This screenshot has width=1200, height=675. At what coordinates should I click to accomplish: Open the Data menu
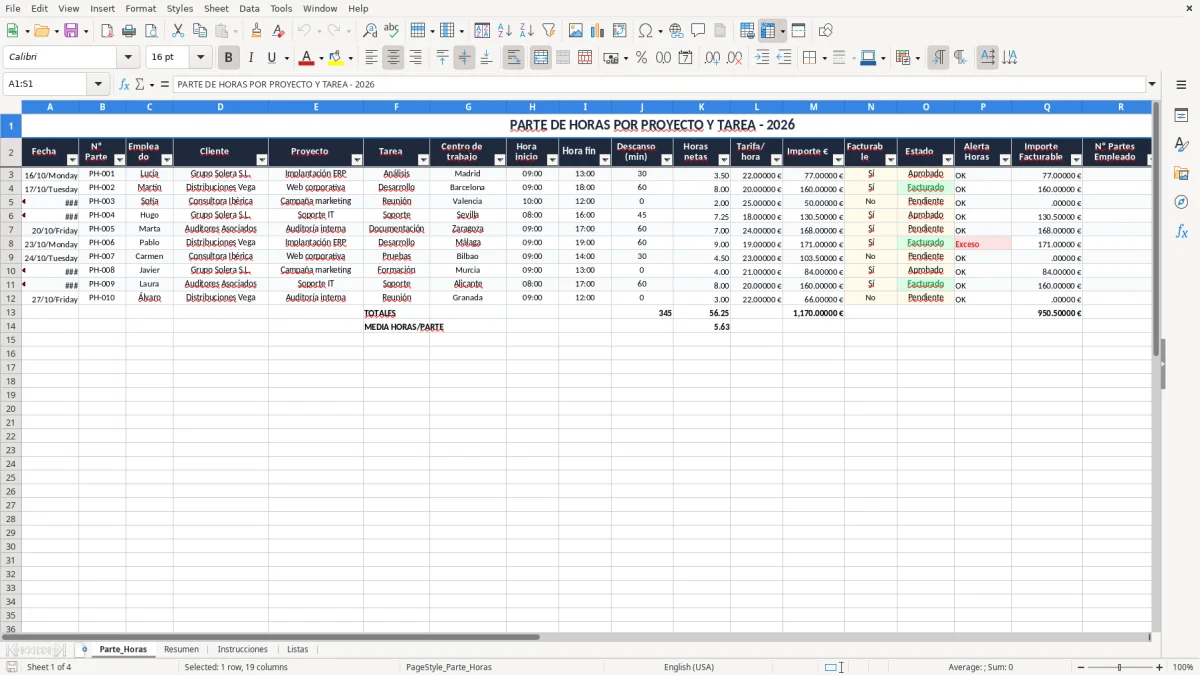(249, 8)
